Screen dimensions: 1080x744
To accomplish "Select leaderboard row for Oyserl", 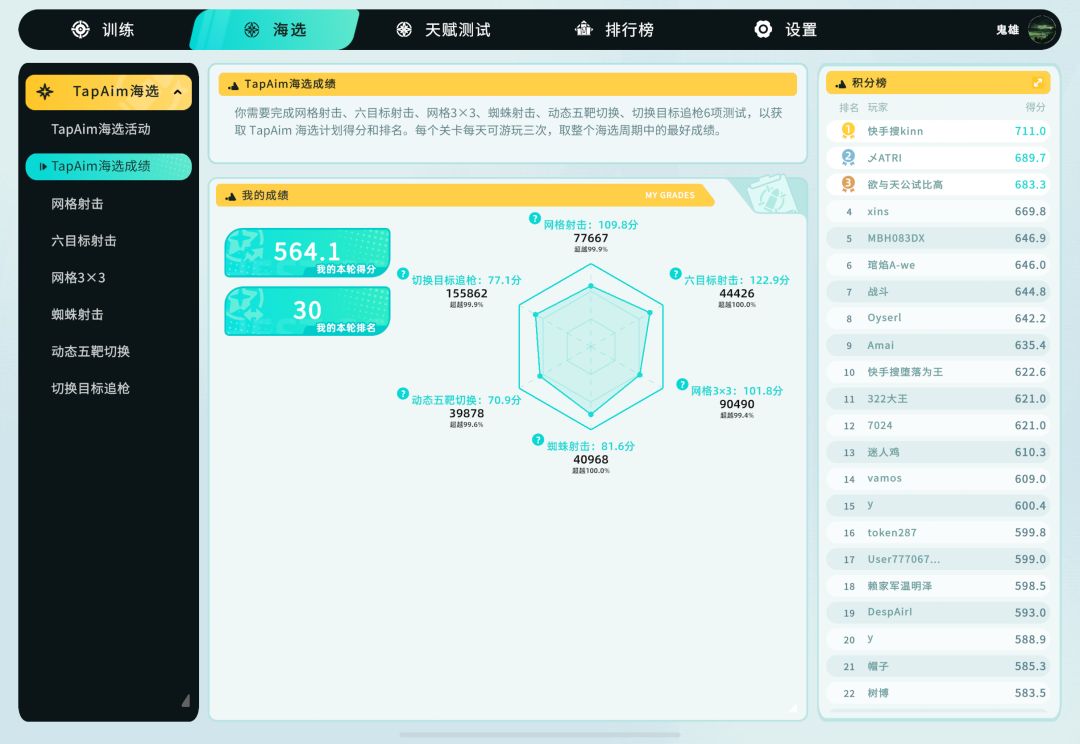I will point(938,318).
